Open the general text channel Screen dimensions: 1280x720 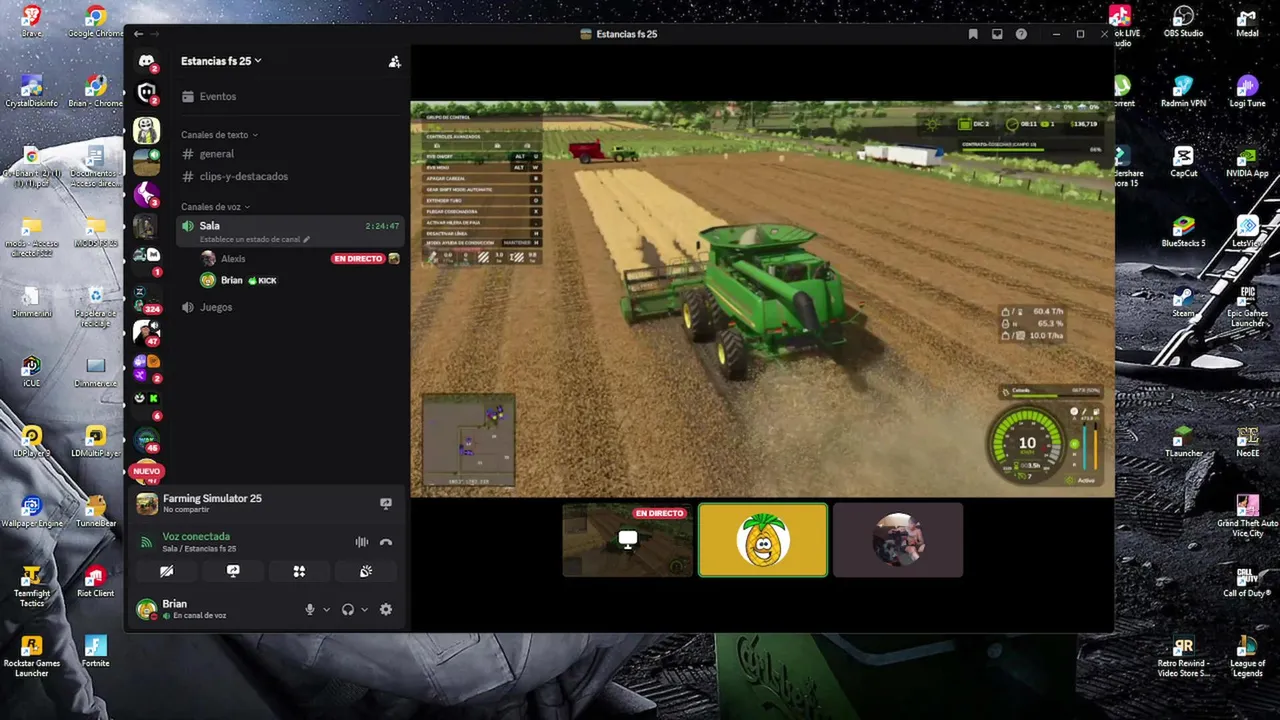click(x=291, y=154)
